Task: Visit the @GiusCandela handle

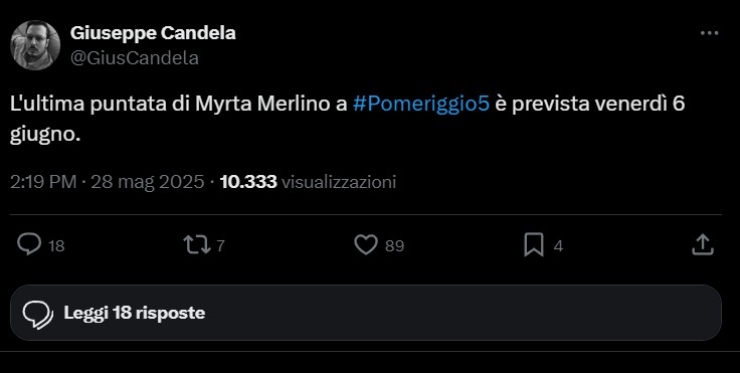Action: [x=135, y=58]
